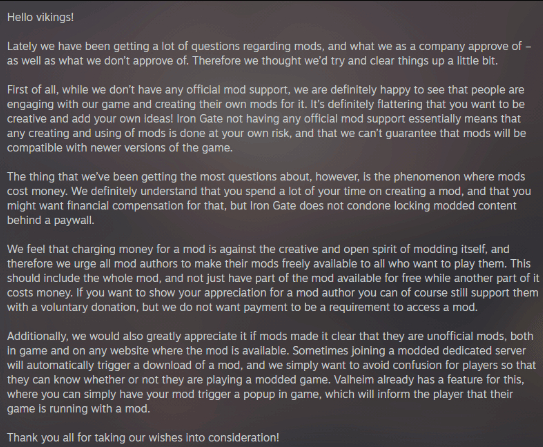Click the line "compatible with newer versions of the game."
Screen dimensions: 543x447
tap(120, 148)
